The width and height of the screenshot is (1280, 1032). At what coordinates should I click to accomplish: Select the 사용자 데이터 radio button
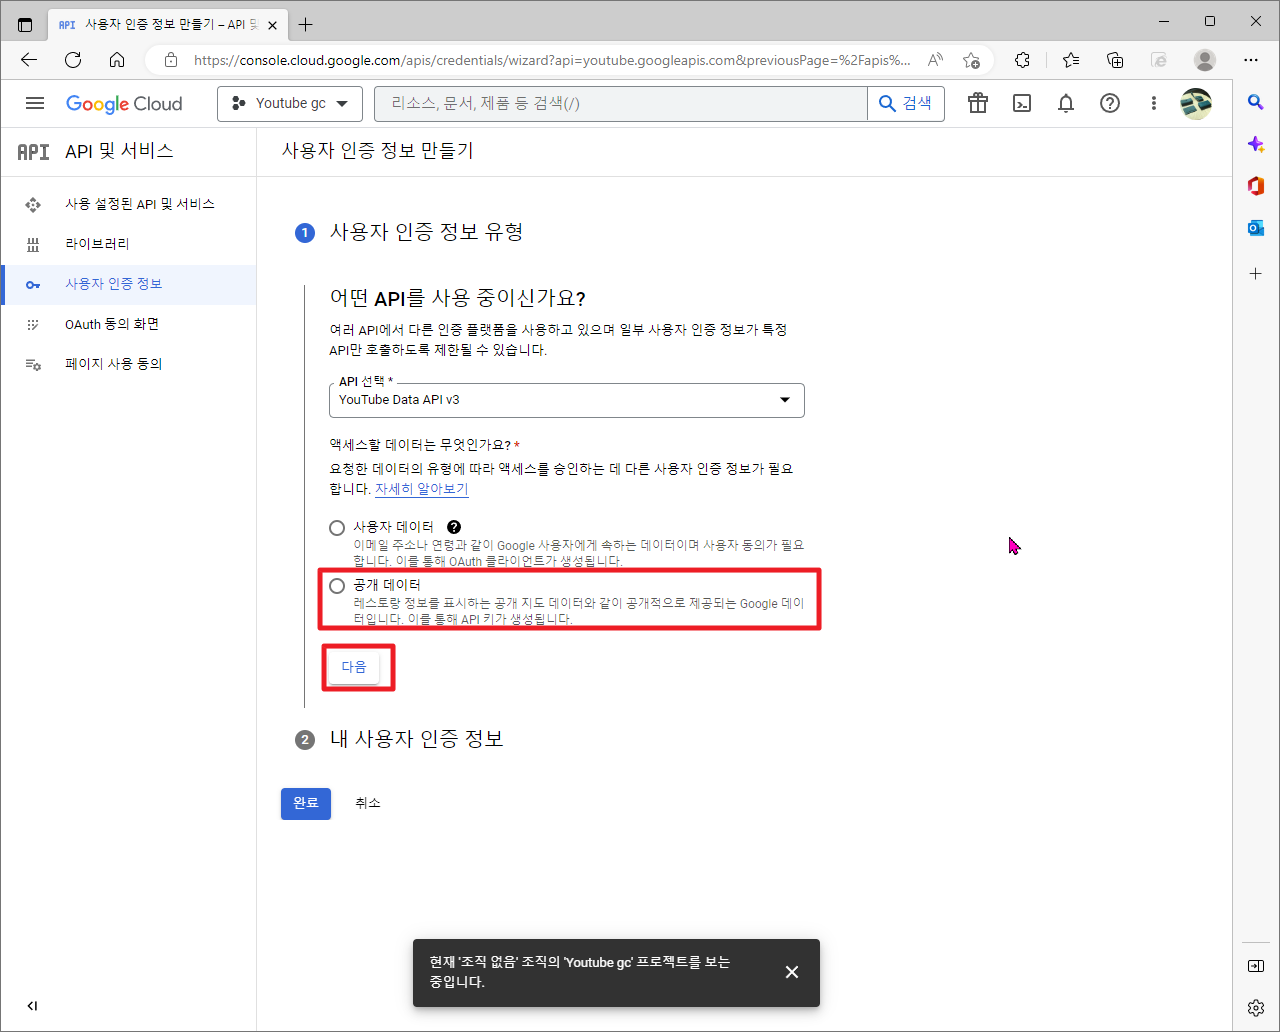point(337,527)
